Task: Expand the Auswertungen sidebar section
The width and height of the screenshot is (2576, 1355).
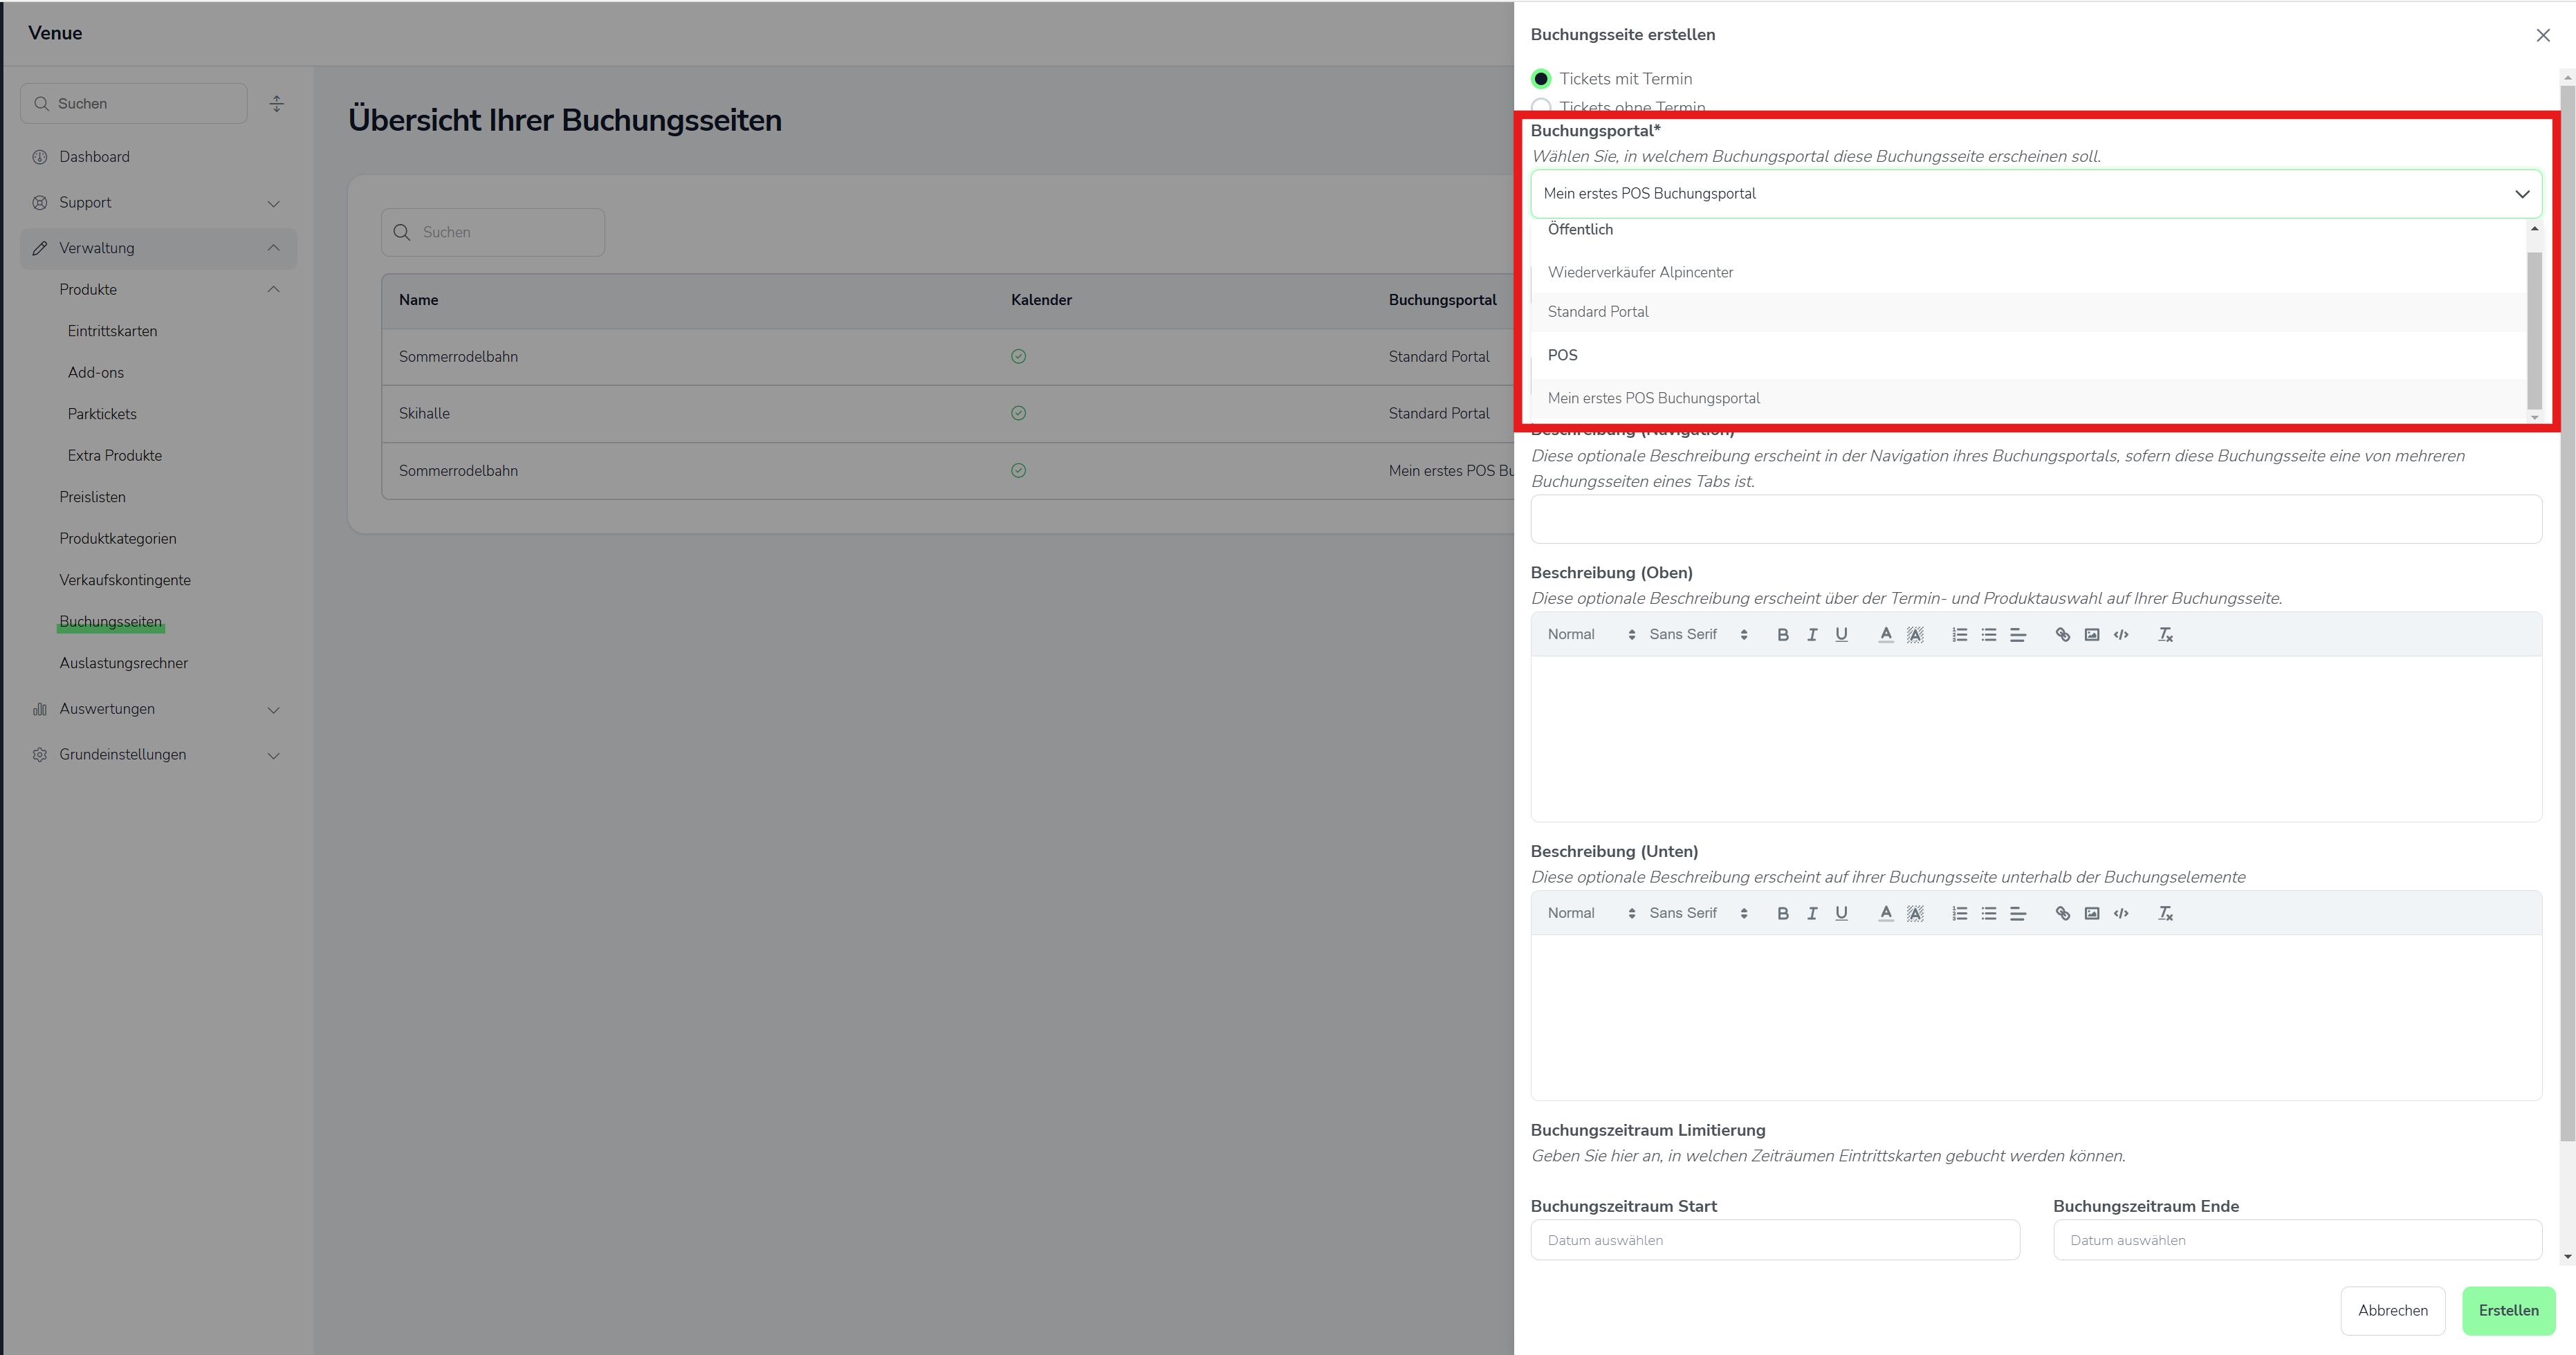Action: (x=158, y=709)
